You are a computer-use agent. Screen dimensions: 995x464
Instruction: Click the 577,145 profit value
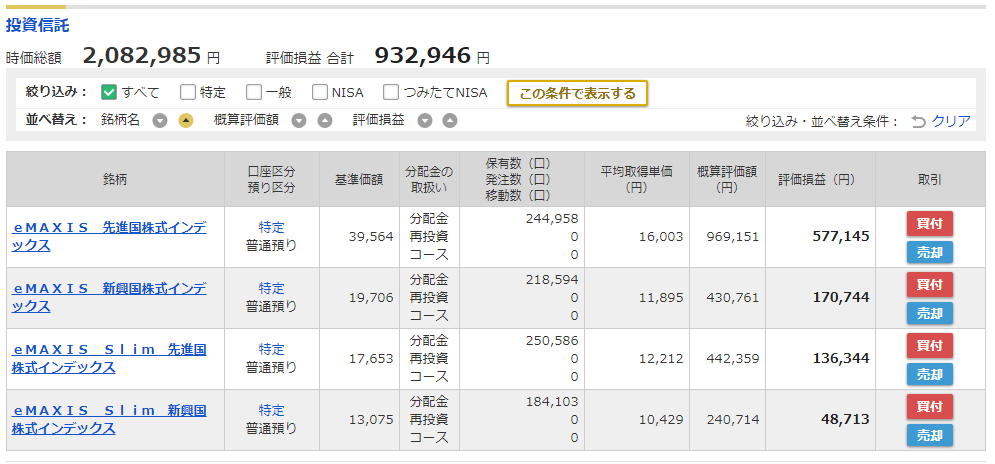click(x=841, y=237)
